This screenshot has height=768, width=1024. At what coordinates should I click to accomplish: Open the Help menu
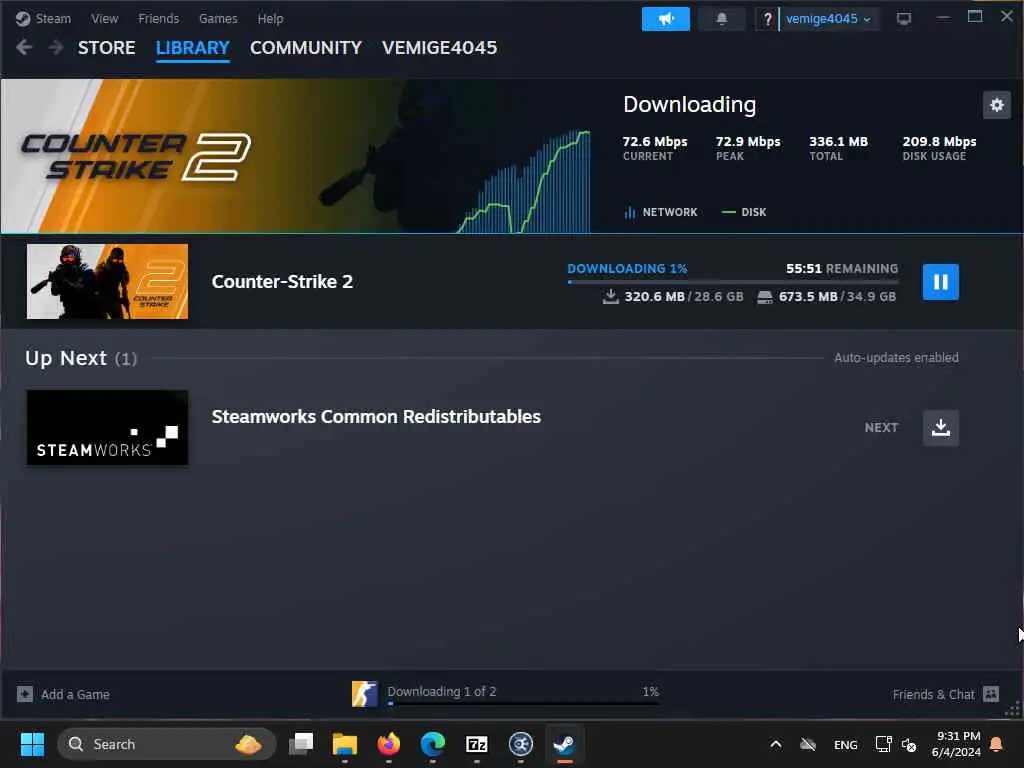(x=270, y=18)
